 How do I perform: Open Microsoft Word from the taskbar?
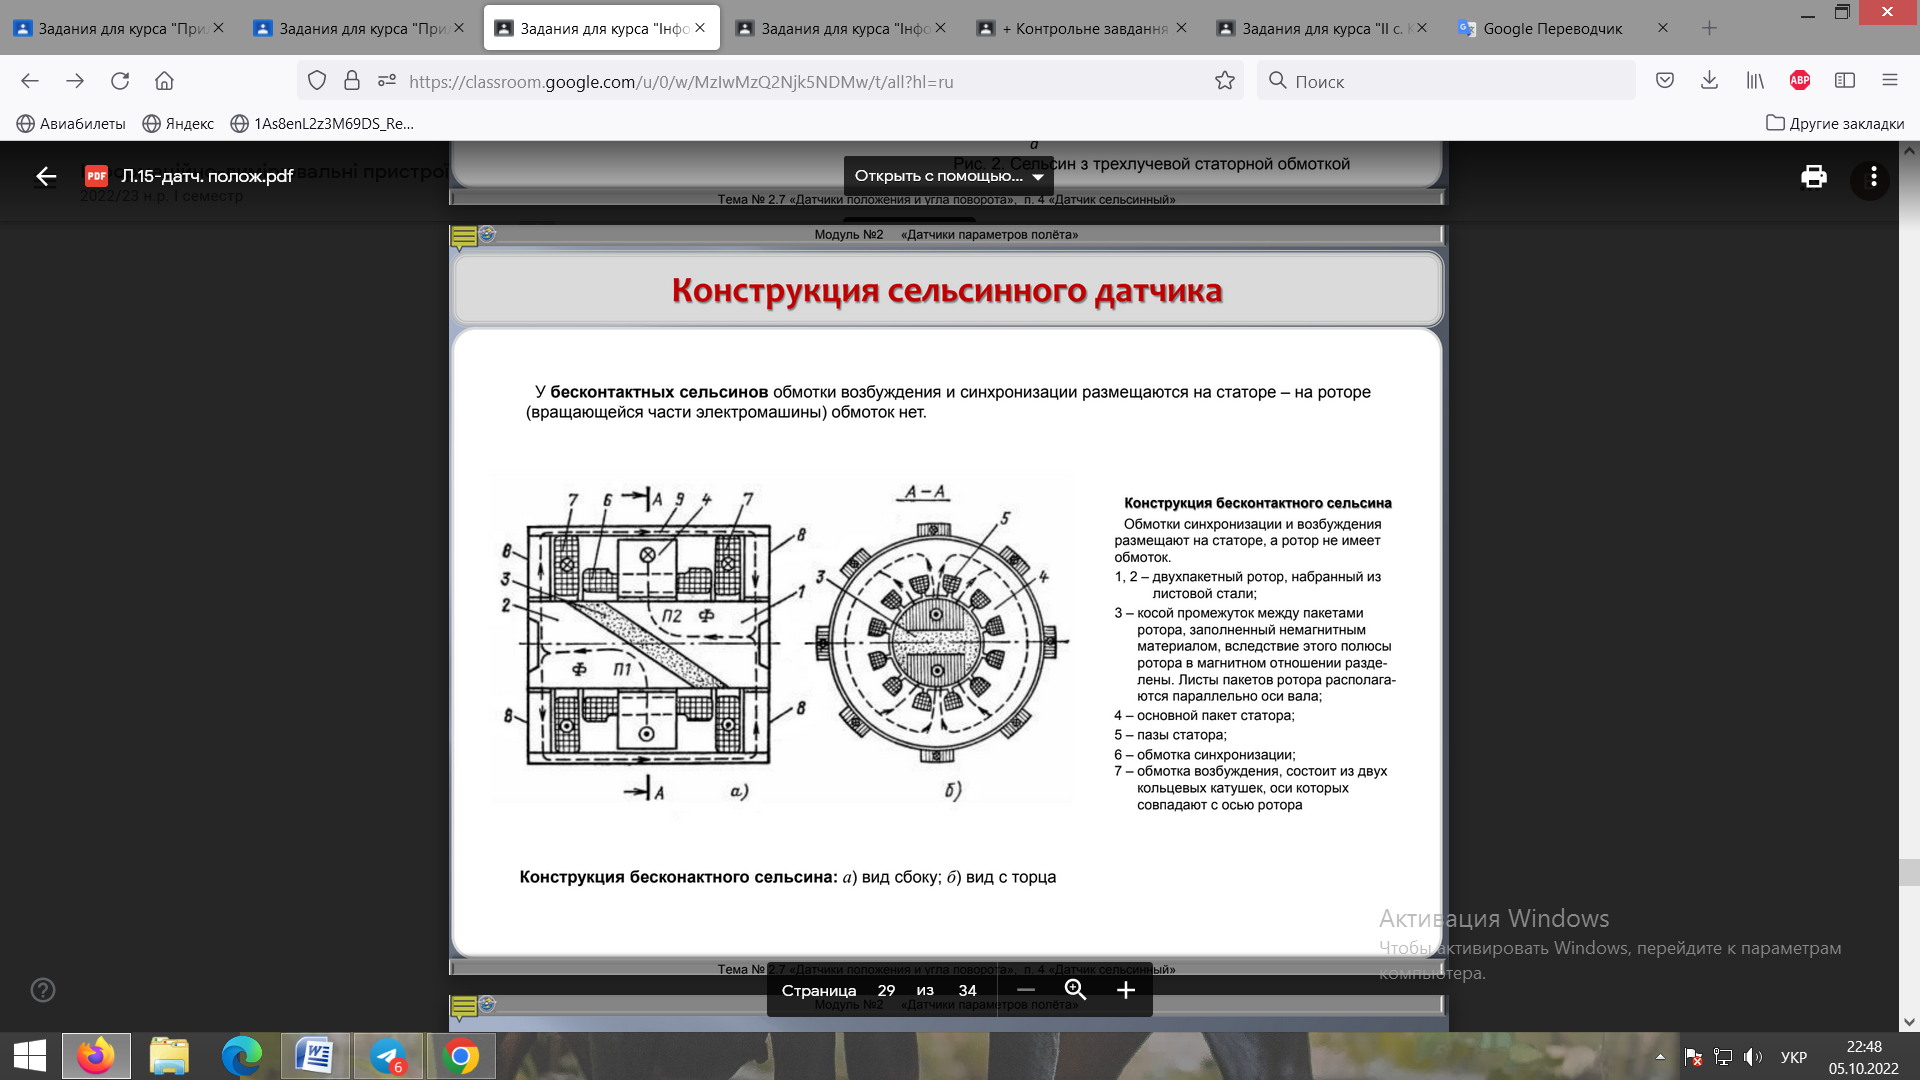tap(315, 1056)
